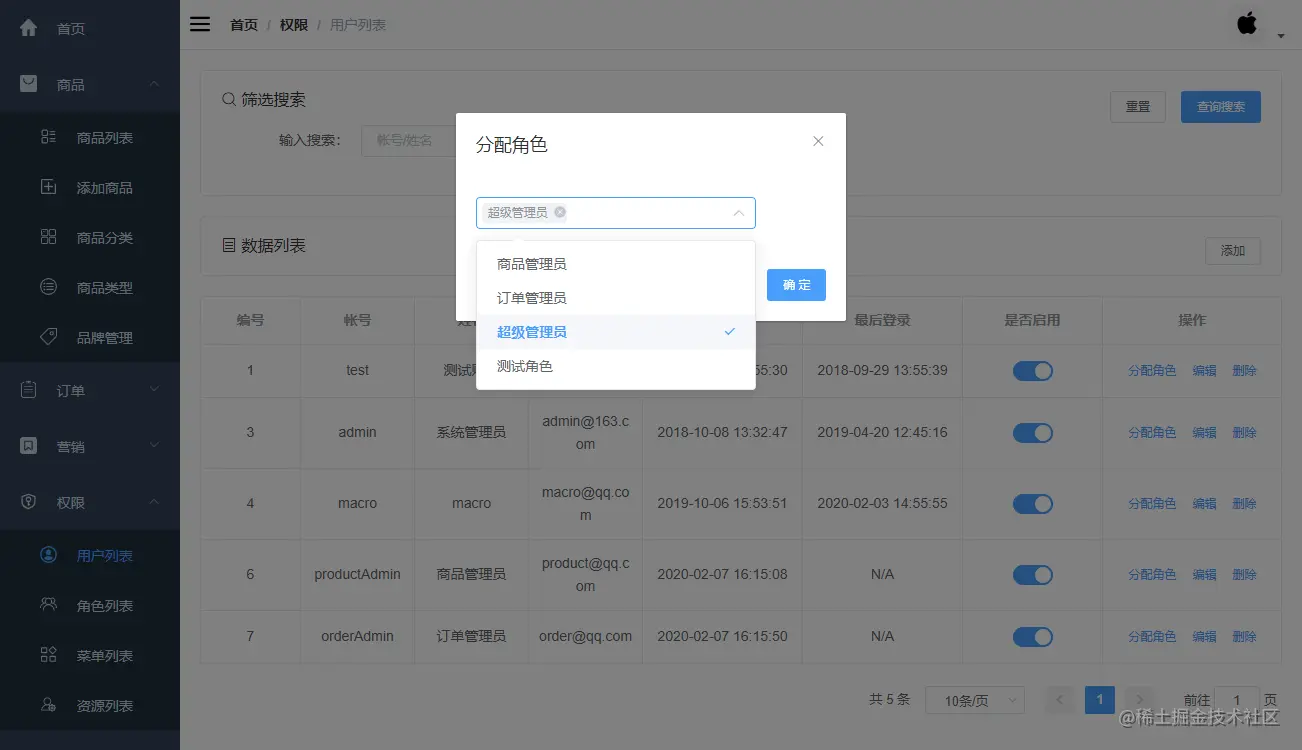Screen dimensions: 1302x750
Task: Expand the 订单 sidebar submenu
Action: (90, 390)
